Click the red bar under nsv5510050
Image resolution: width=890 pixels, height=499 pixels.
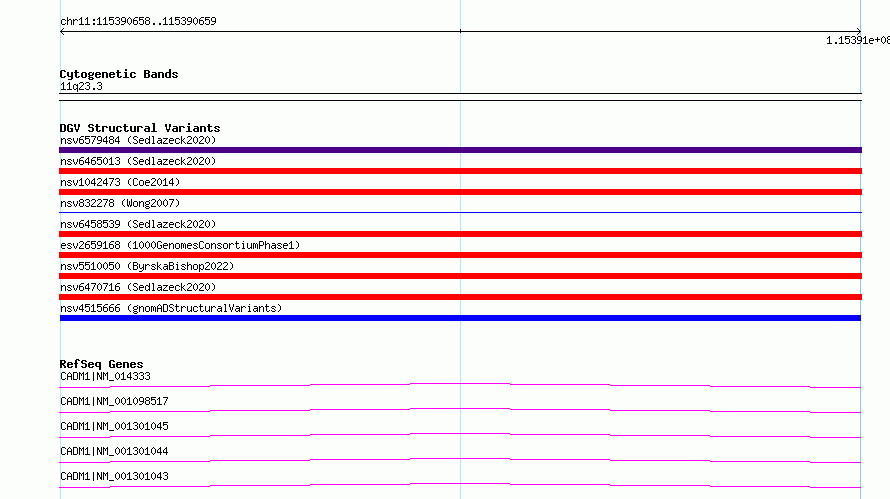pos(460,276)
